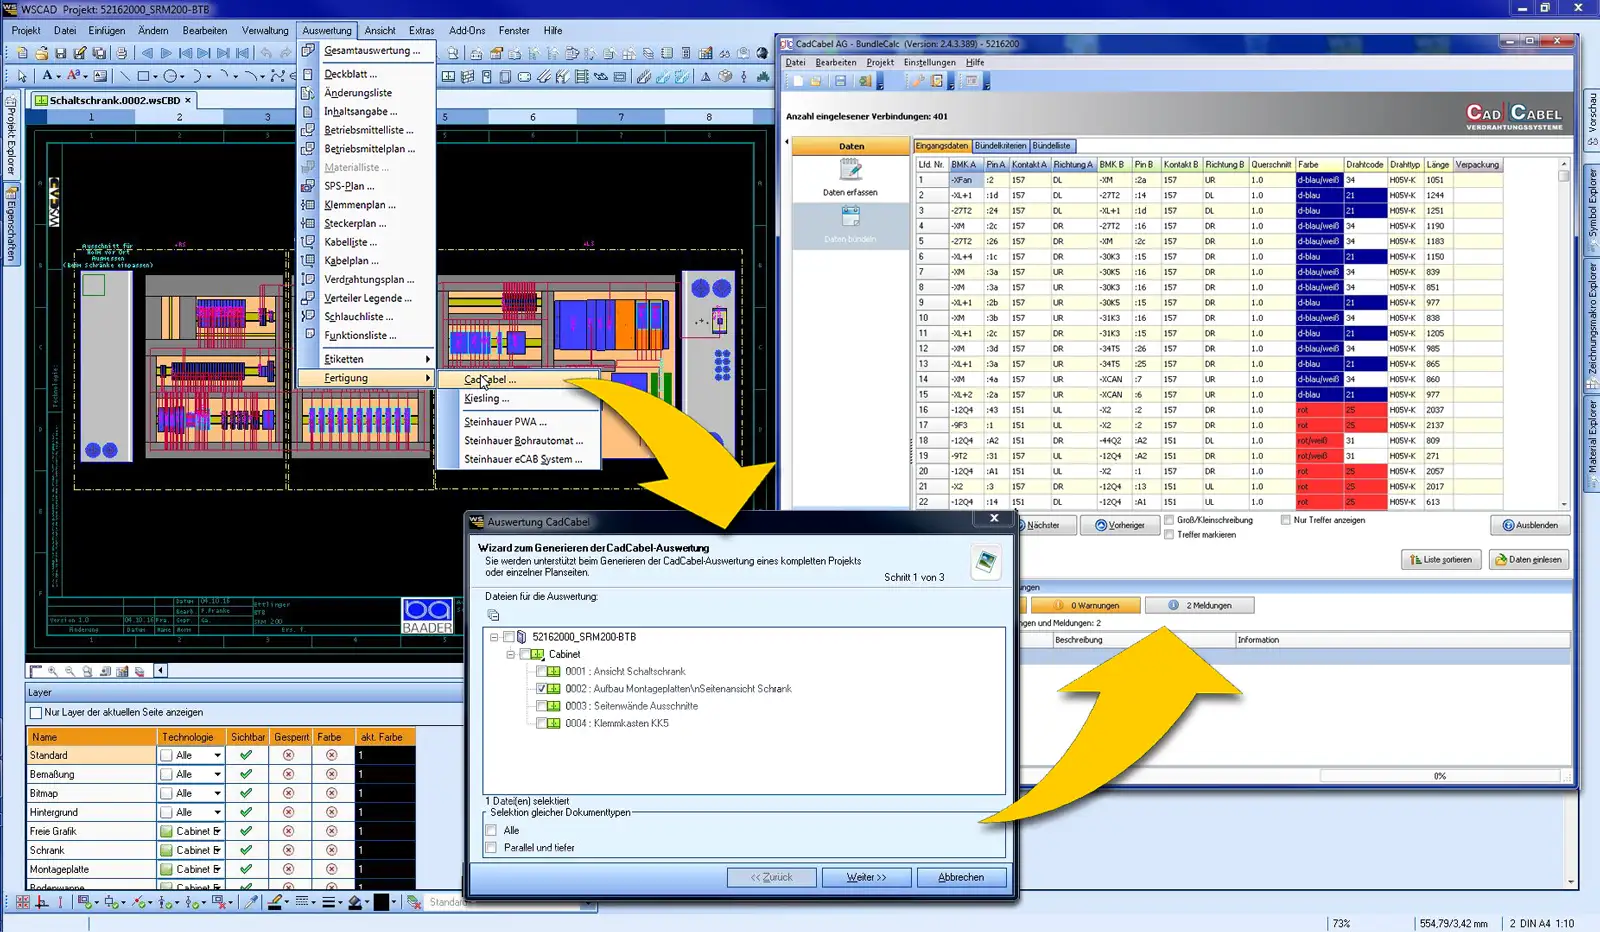The width and height of the screenshot is (1600, 932).
Task: Open Einstellungen menu in CadCabel
Action: coord(929,63)
